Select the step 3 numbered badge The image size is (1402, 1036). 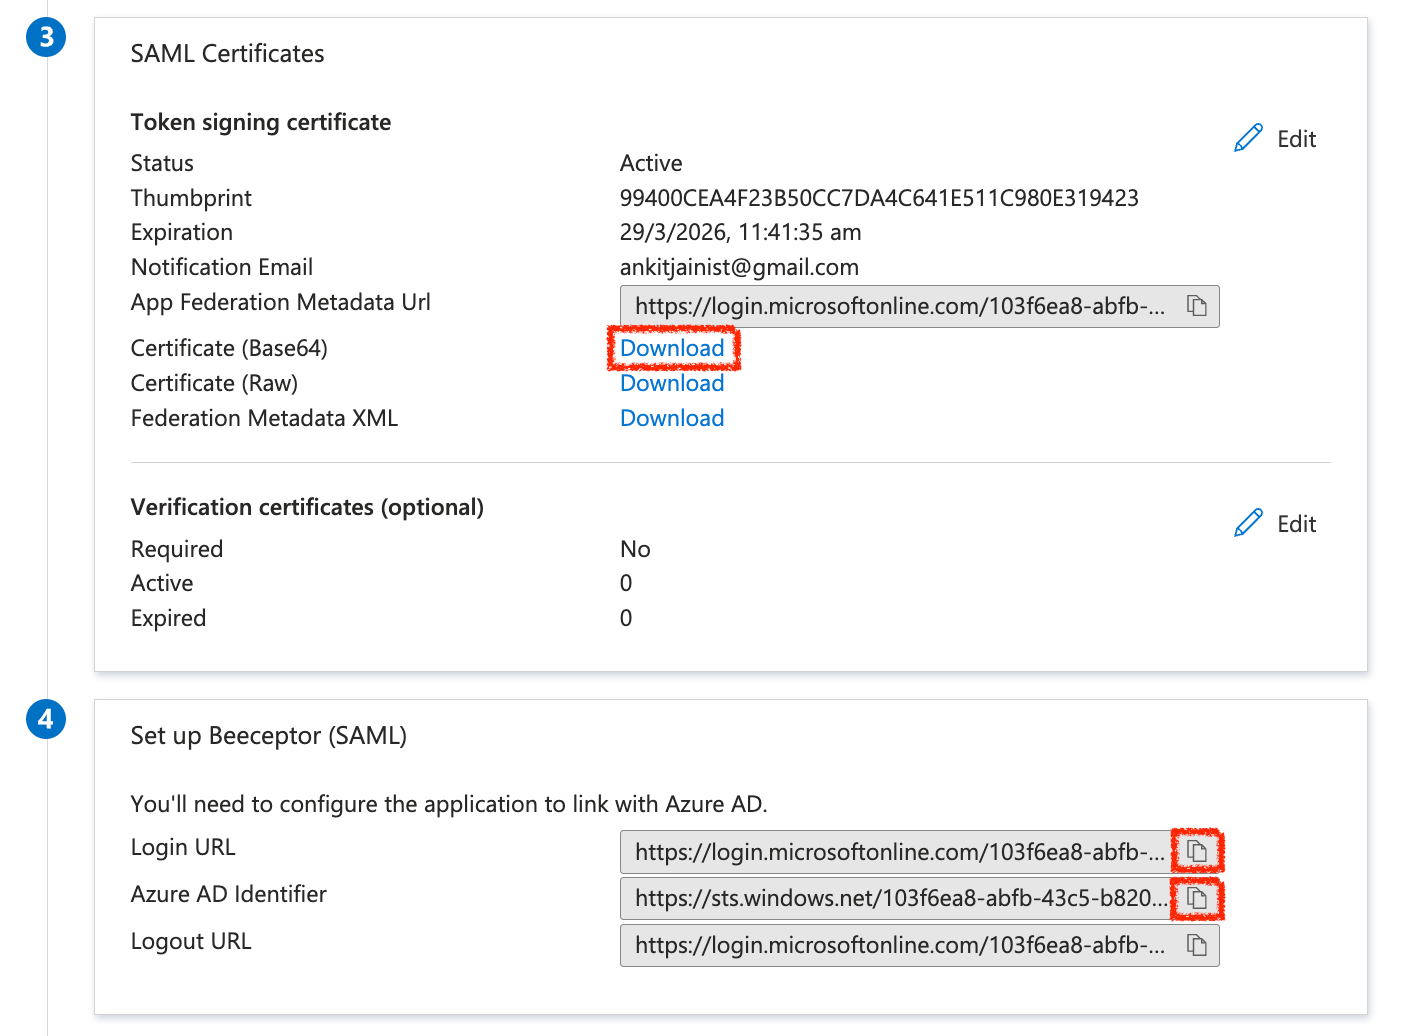[x=46, y=36]
